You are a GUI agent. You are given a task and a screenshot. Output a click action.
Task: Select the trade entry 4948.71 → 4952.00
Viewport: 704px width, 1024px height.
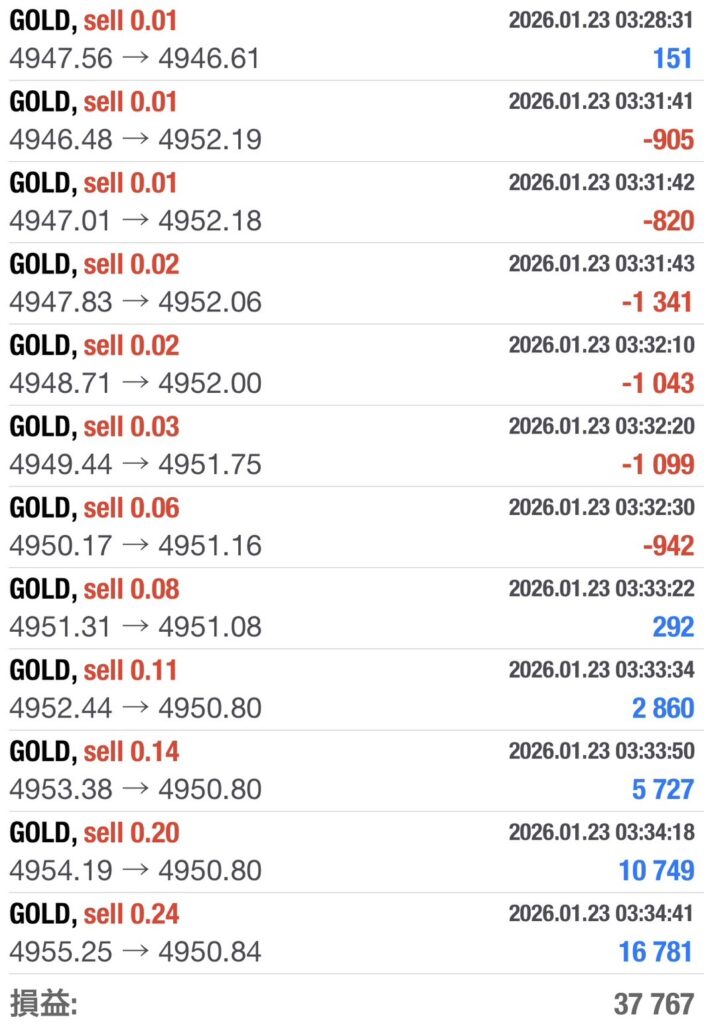point(135,383)
